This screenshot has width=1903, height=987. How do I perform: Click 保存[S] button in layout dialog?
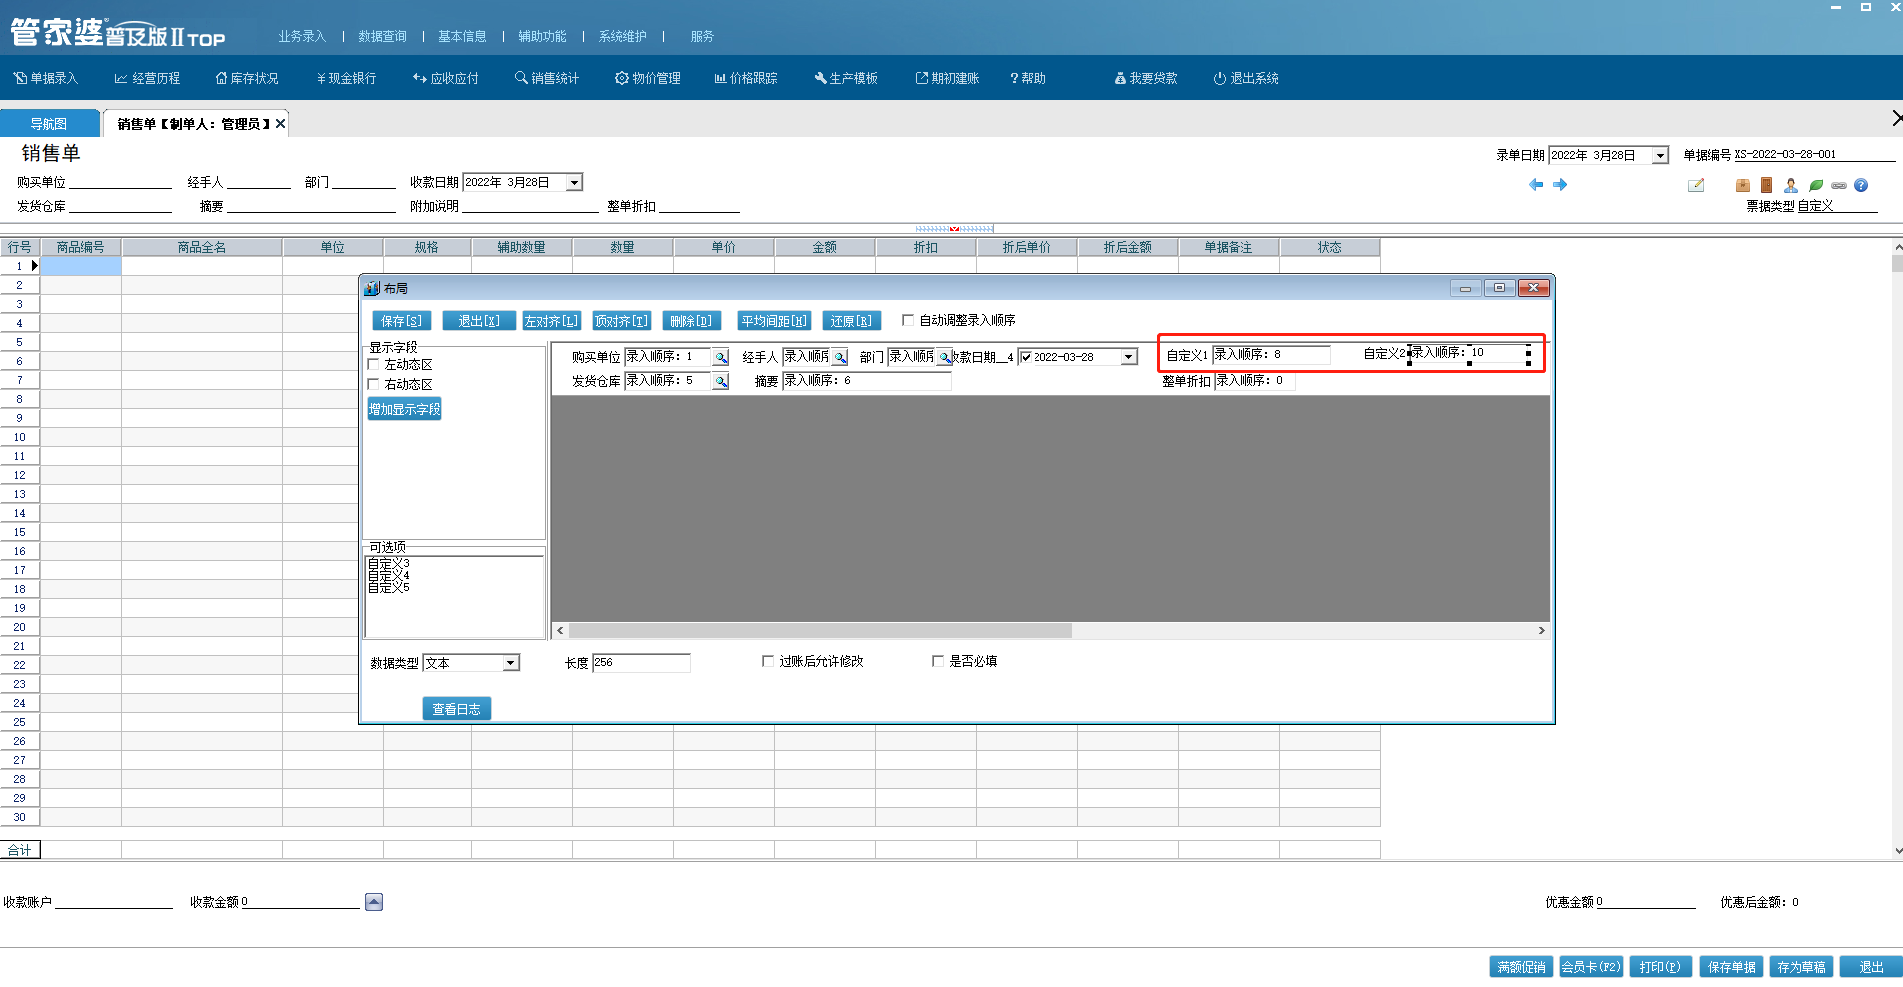[401, 321]
